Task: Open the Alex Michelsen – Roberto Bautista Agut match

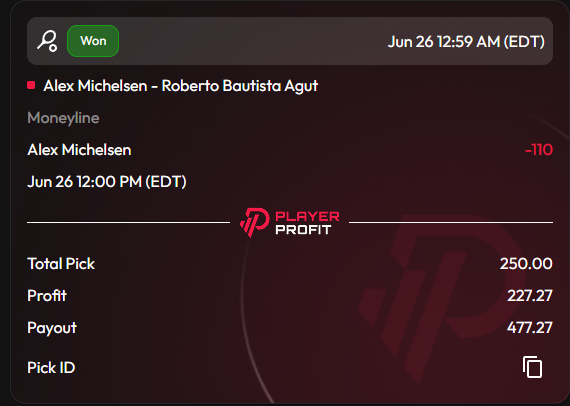Action: click(181, 86)
